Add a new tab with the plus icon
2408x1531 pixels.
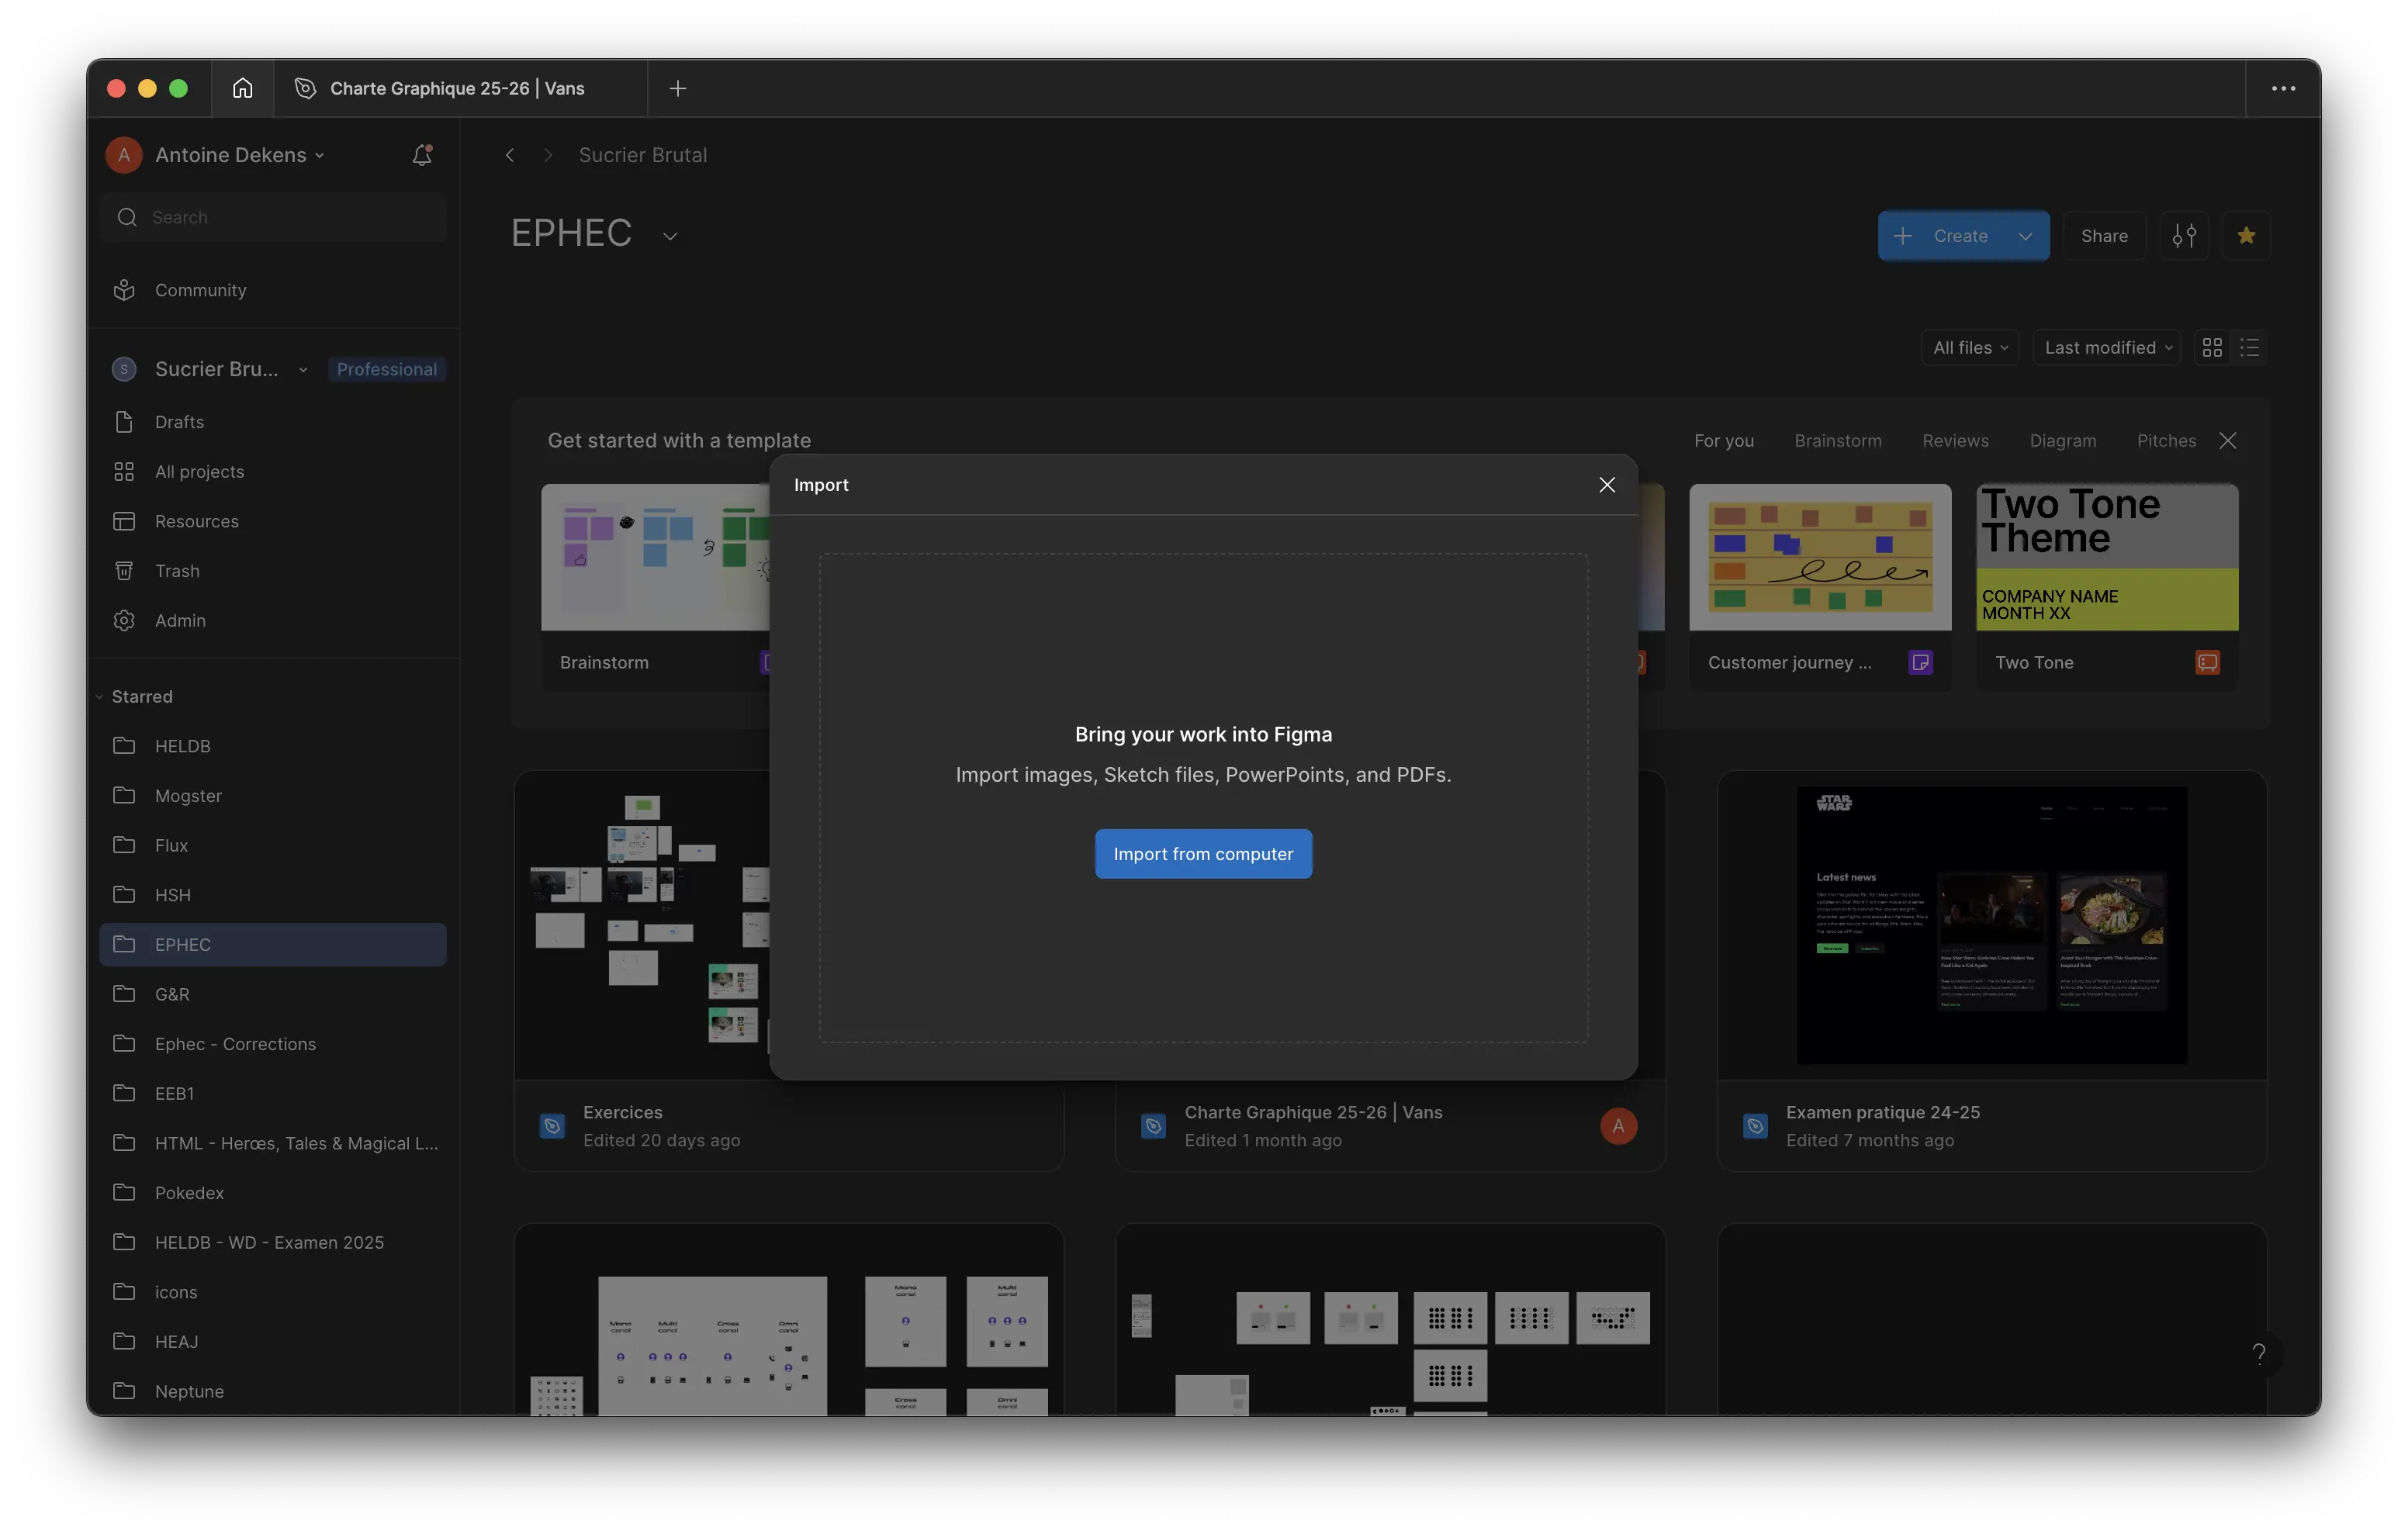tap(677, 88)
